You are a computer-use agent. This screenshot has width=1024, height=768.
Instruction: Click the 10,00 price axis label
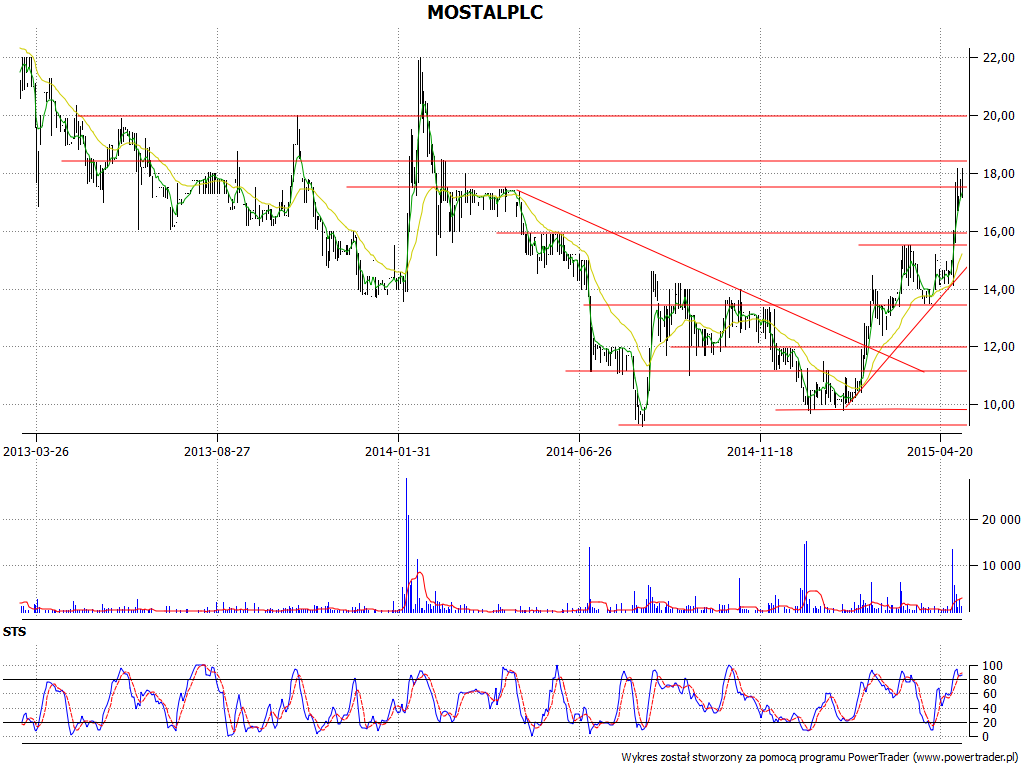tap(999, 405)
